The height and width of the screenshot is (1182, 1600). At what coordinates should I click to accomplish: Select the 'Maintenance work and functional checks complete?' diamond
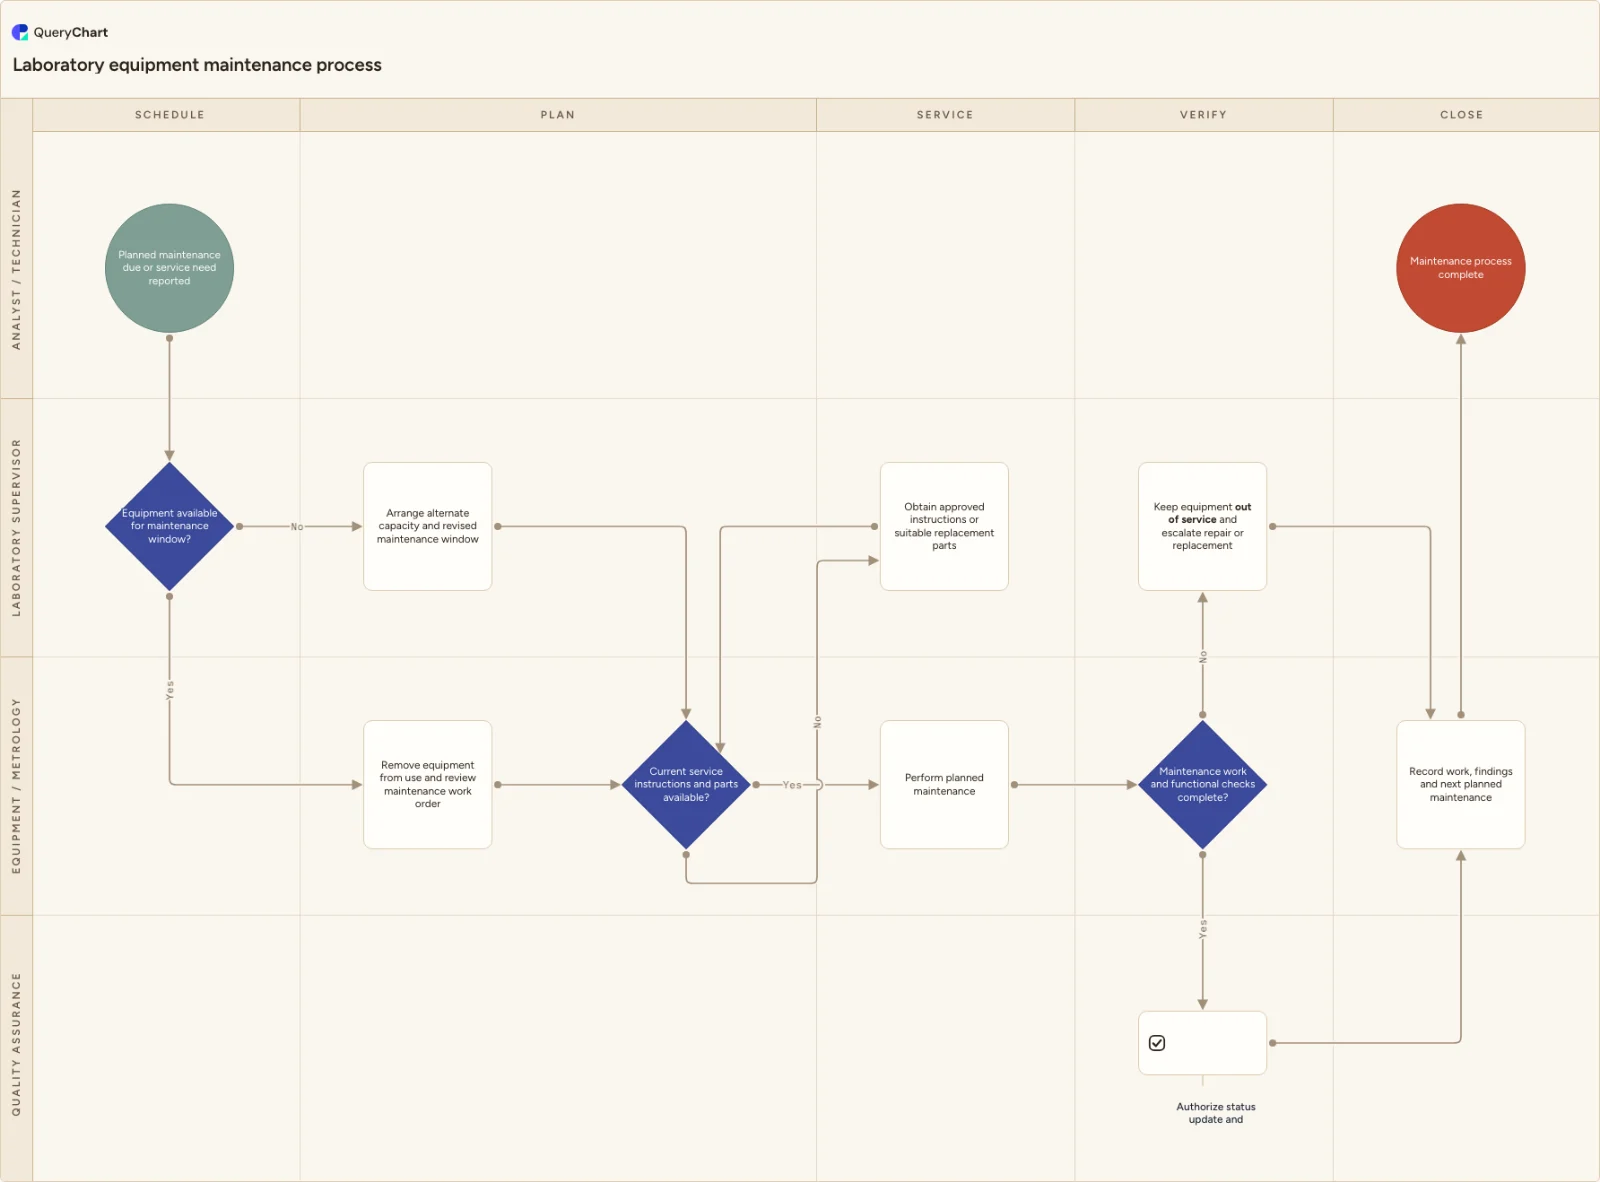pos(1203,785)
